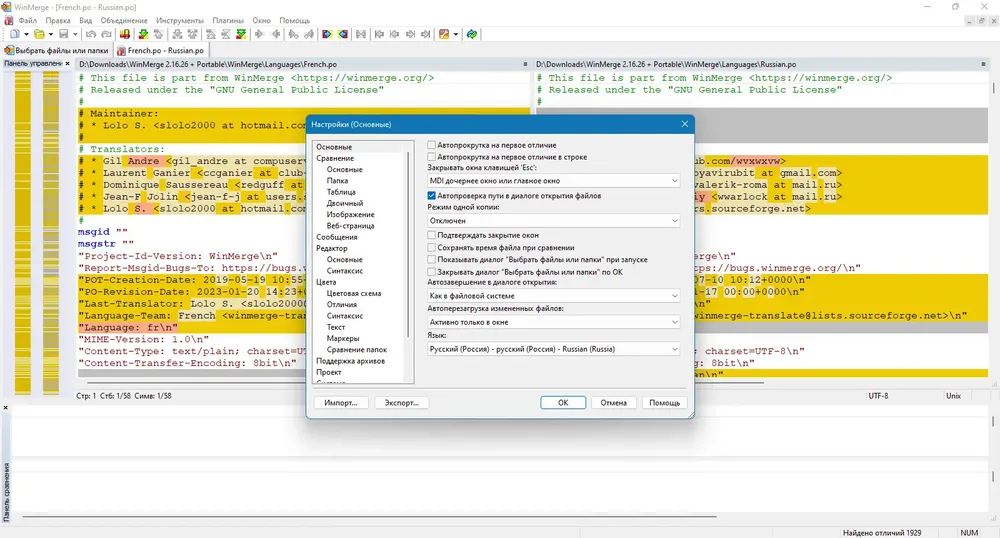This screenshot has height=538, width=1000.
Task: Open the Файл menu
Action: click(27, 20)
